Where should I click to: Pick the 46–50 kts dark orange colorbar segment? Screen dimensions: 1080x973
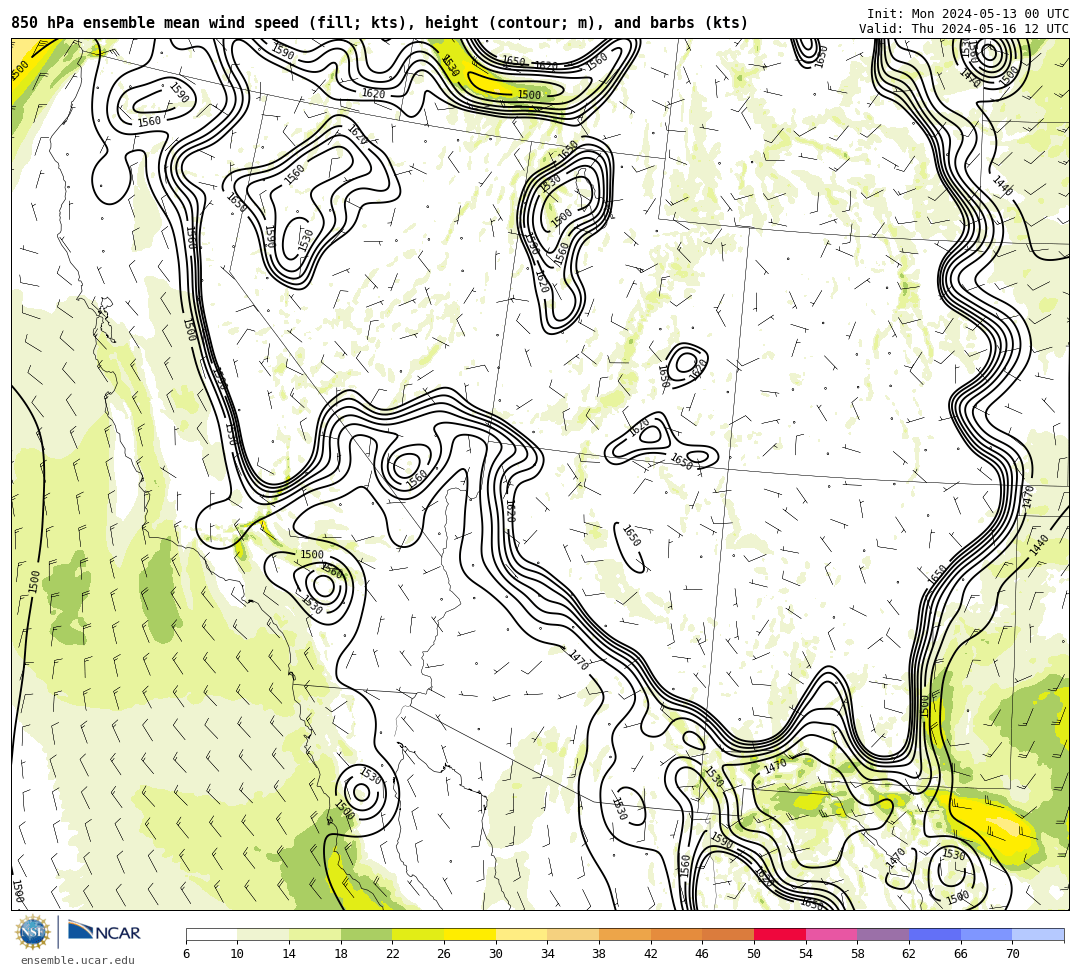pos(728,934)
